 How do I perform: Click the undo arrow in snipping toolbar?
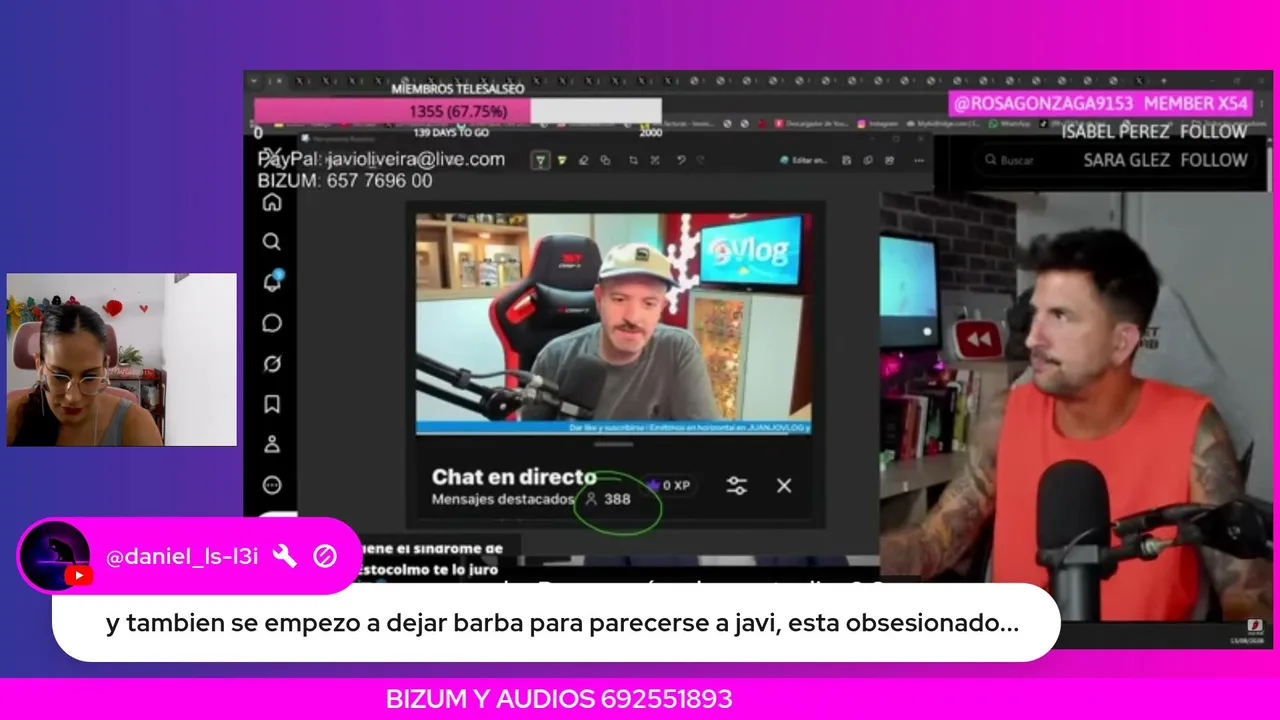pos(680,160)
